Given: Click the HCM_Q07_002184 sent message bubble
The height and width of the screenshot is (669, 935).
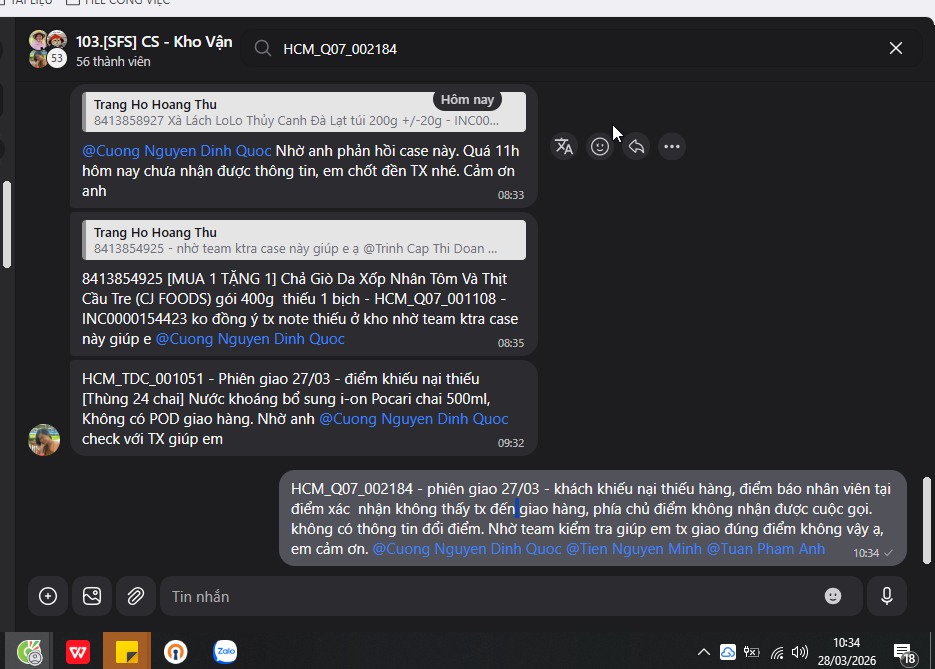Looking at the screenshot, I should click(593, 518).
